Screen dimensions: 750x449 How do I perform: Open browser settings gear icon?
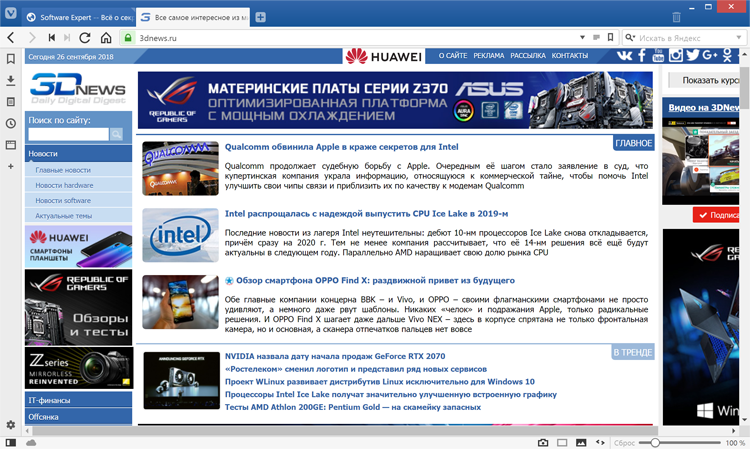11,425
